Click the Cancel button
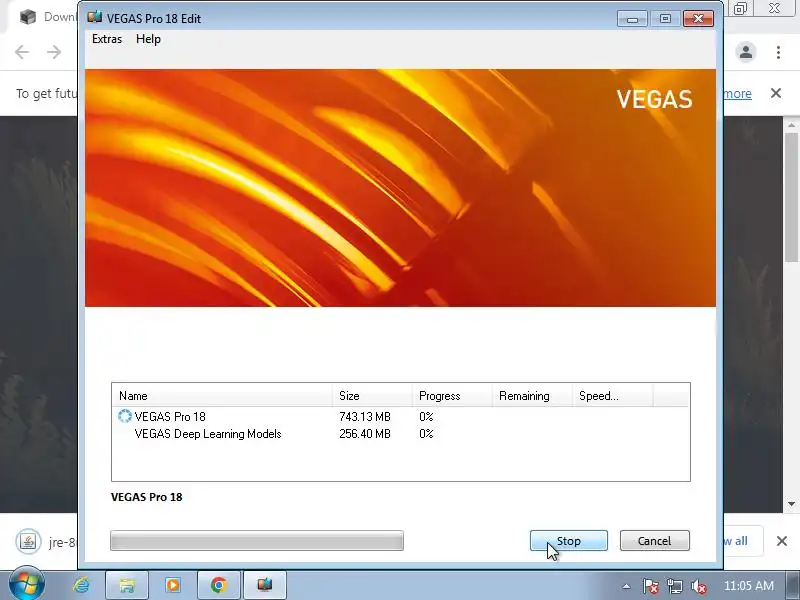This screenshot has width=800, height=600. (x=655, y=541)
